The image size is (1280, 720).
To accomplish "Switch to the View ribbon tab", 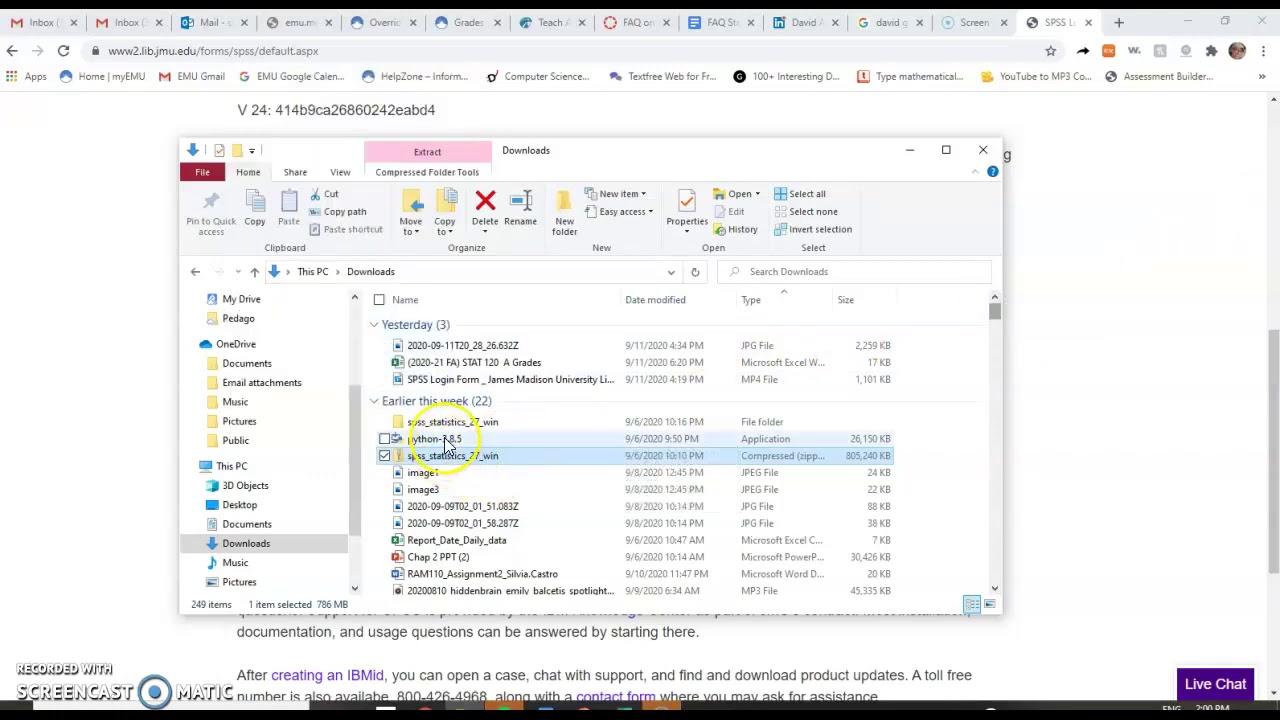I will point(340,172).
